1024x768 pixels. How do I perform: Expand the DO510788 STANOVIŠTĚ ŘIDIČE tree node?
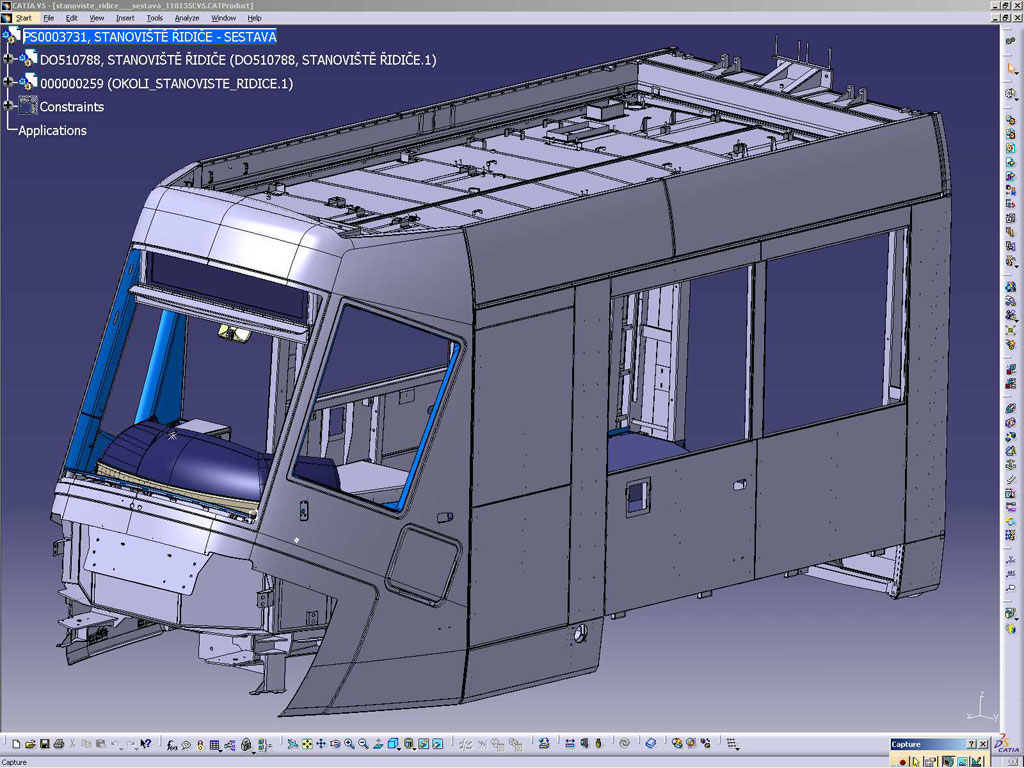[x=9, y=59]
